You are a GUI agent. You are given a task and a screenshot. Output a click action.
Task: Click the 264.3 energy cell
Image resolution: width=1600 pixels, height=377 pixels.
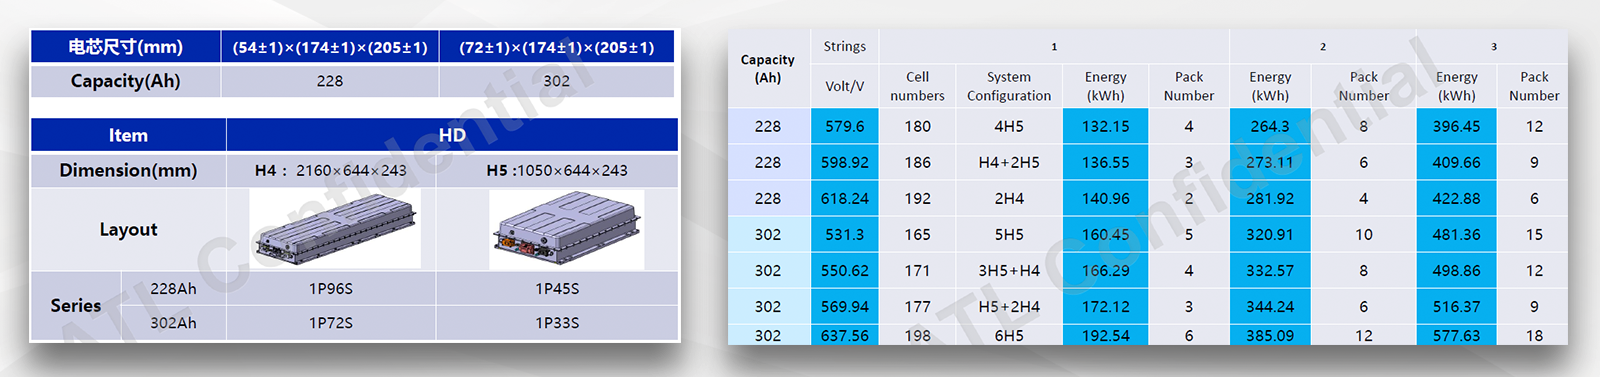coord(1270,126)
